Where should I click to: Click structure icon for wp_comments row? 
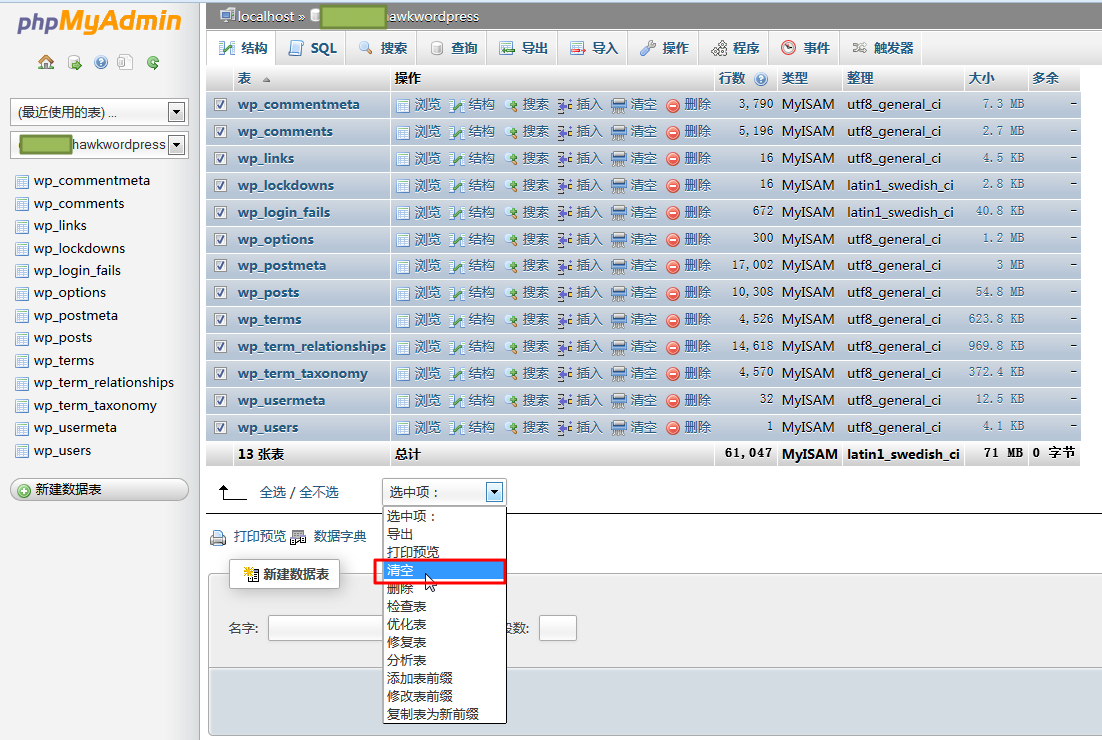coord(457,132)
